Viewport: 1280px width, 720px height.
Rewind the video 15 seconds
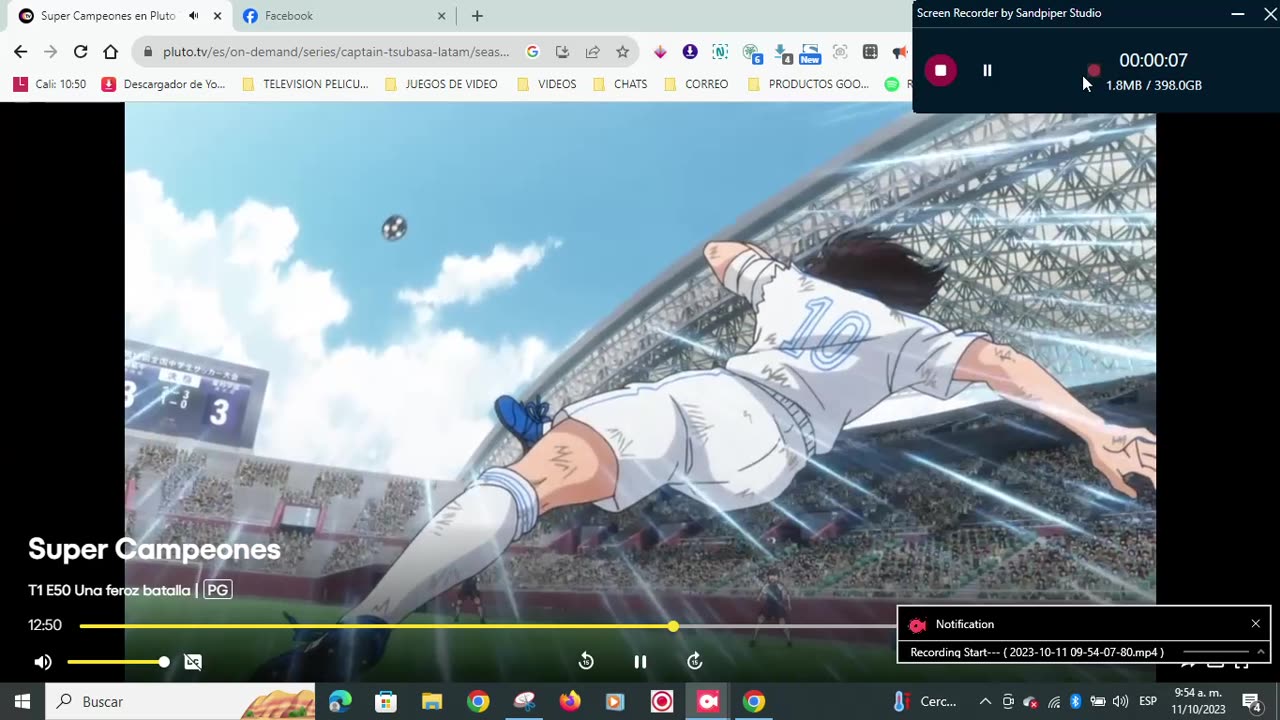(x=586, y=661)
